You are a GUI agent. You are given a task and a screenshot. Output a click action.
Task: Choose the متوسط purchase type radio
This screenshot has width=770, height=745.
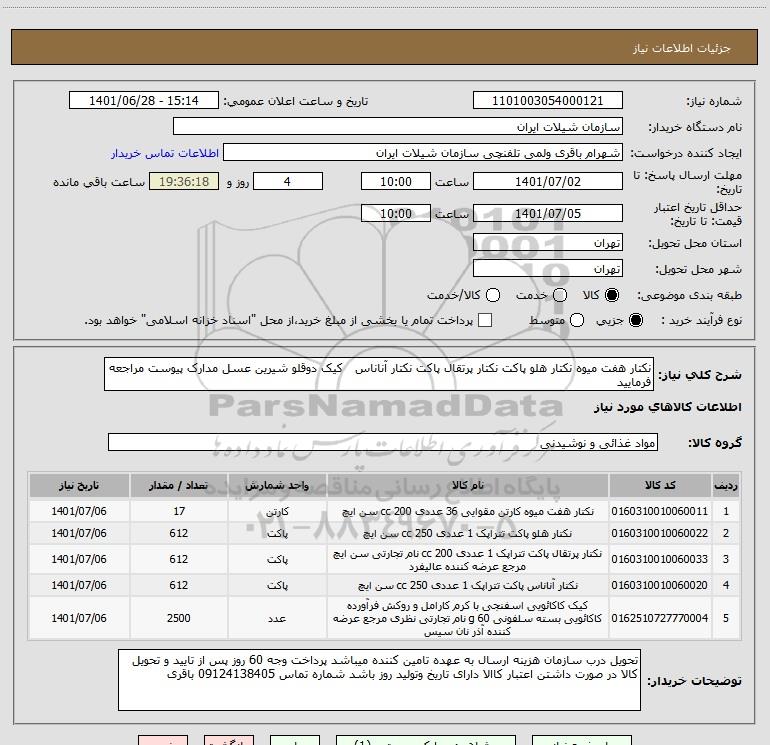(x=577, y=320)
